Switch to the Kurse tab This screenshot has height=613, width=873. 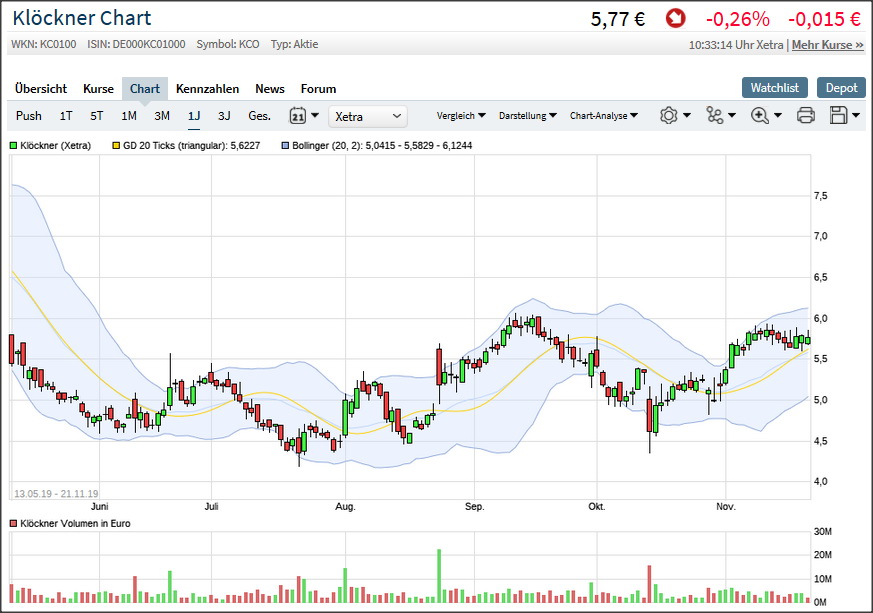coord(98,89)
